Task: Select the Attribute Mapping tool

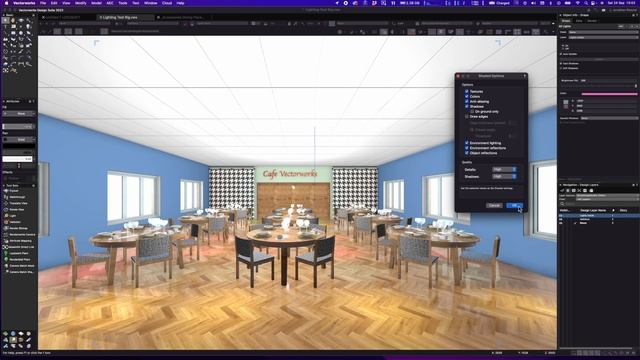Action: click(19, 241)
